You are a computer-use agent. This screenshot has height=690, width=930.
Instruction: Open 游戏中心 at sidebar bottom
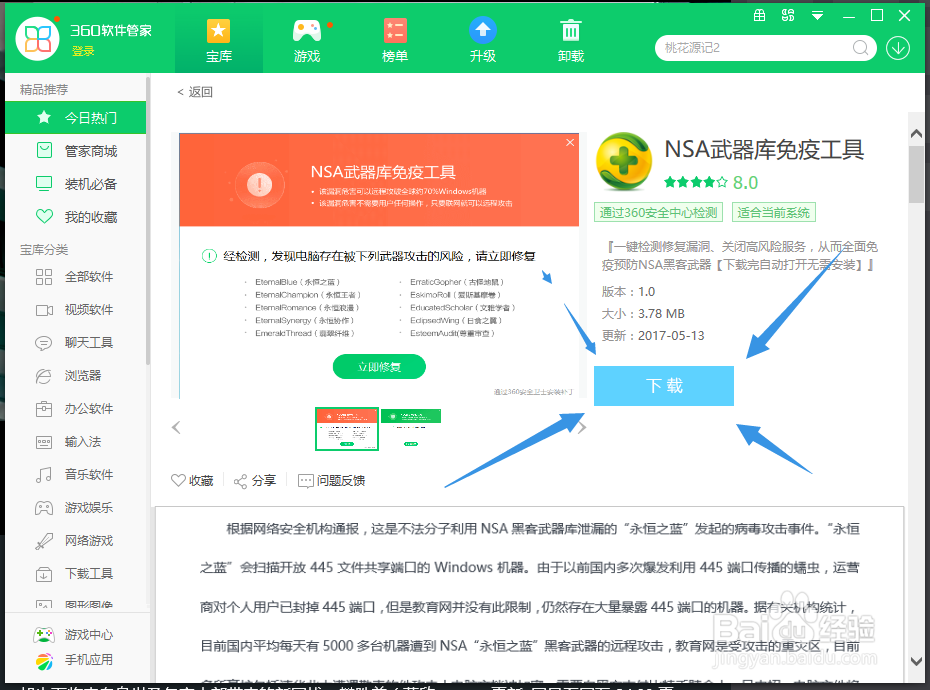point(74,635)
